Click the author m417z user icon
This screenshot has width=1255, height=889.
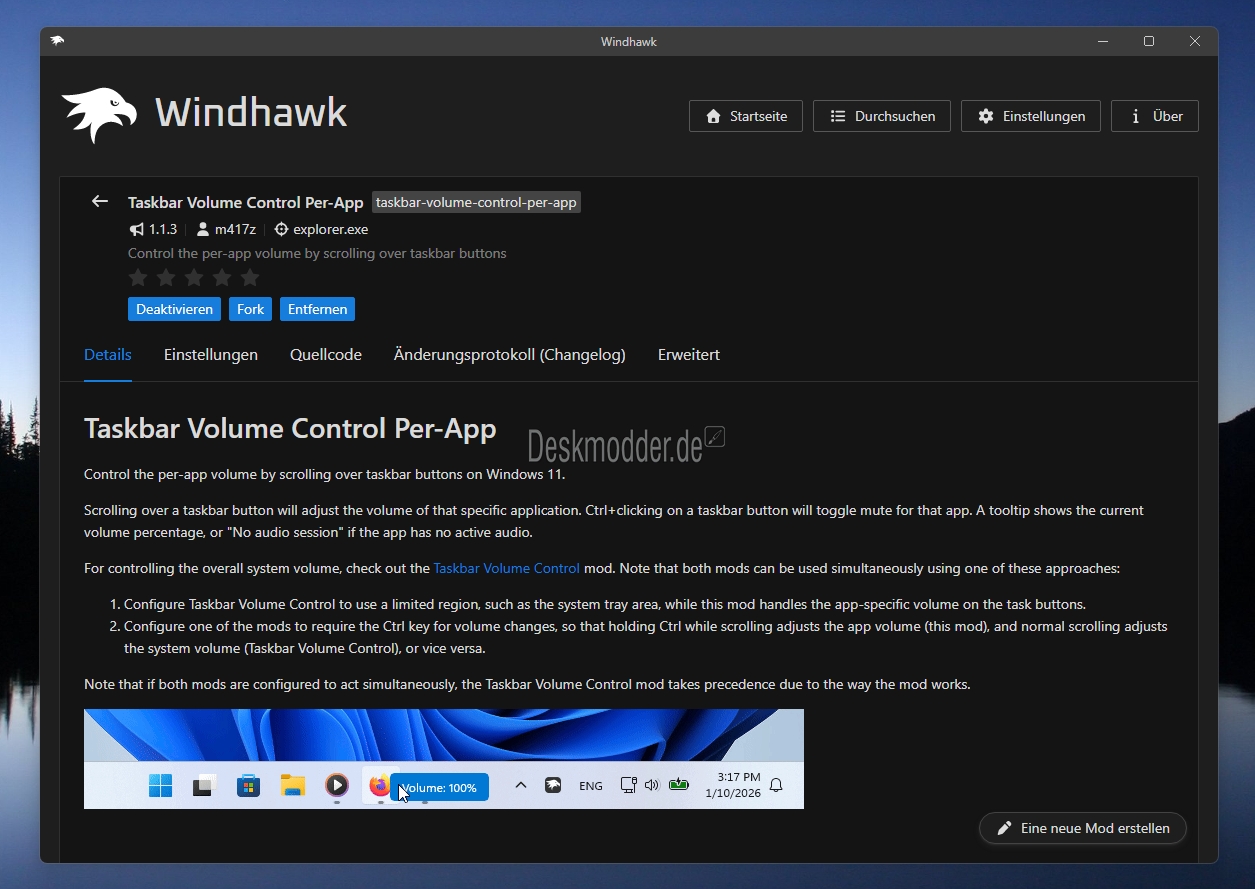tap(203, 229)
